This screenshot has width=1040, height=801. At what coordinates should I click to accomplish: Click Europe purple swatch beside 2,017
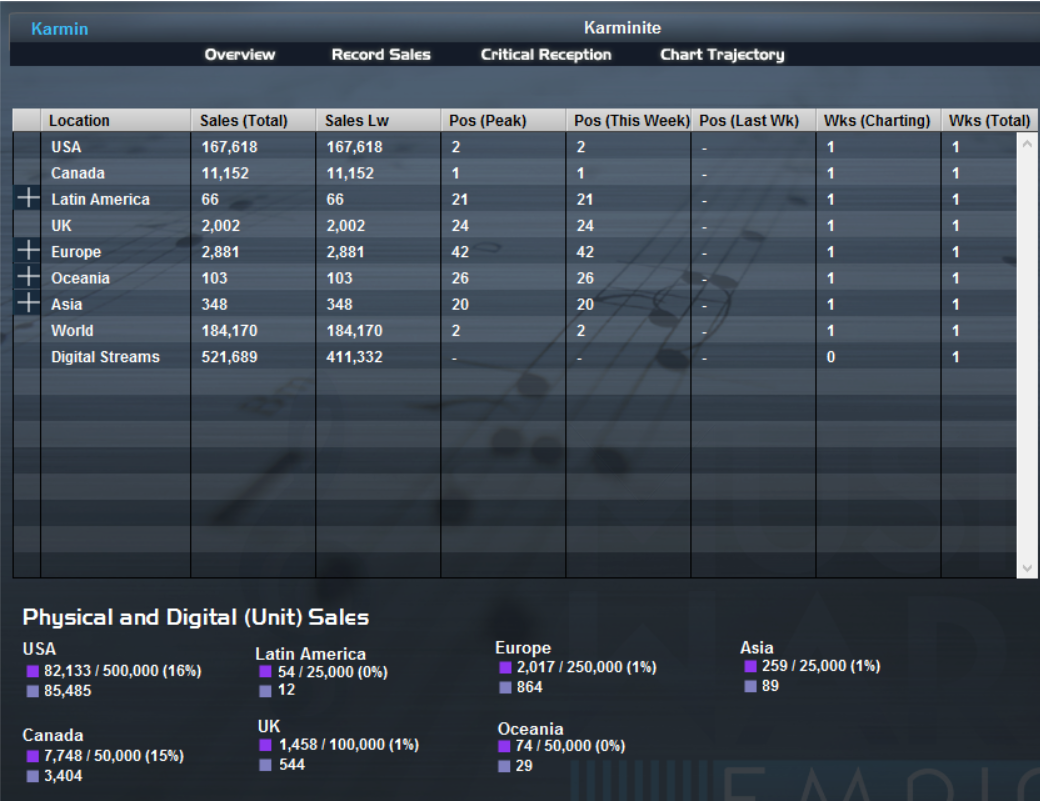(505, 667)
